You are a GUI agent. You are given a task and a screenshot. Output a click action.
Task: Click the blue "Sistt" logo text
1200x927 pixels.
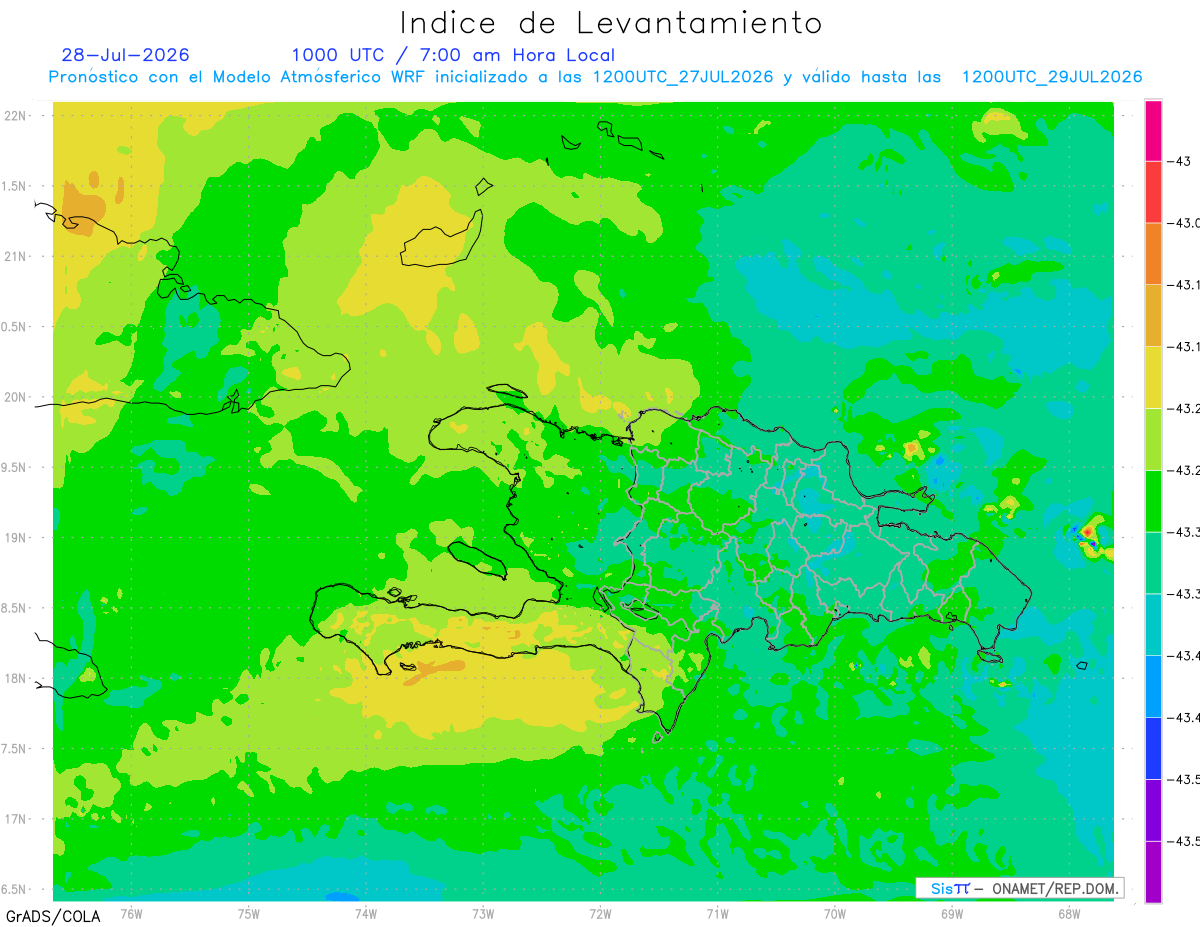[x=950, y=888]
